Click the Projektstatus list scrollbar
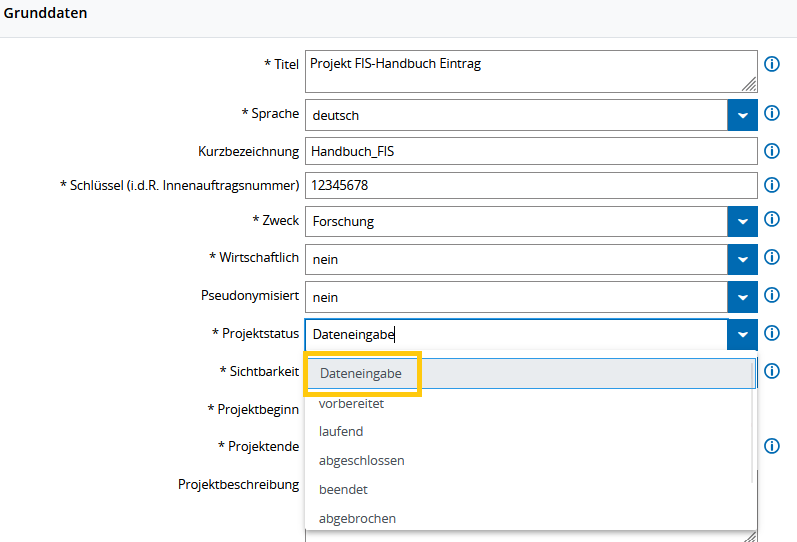797x542 pixels. pyautogui.click(x=753, y=420)
